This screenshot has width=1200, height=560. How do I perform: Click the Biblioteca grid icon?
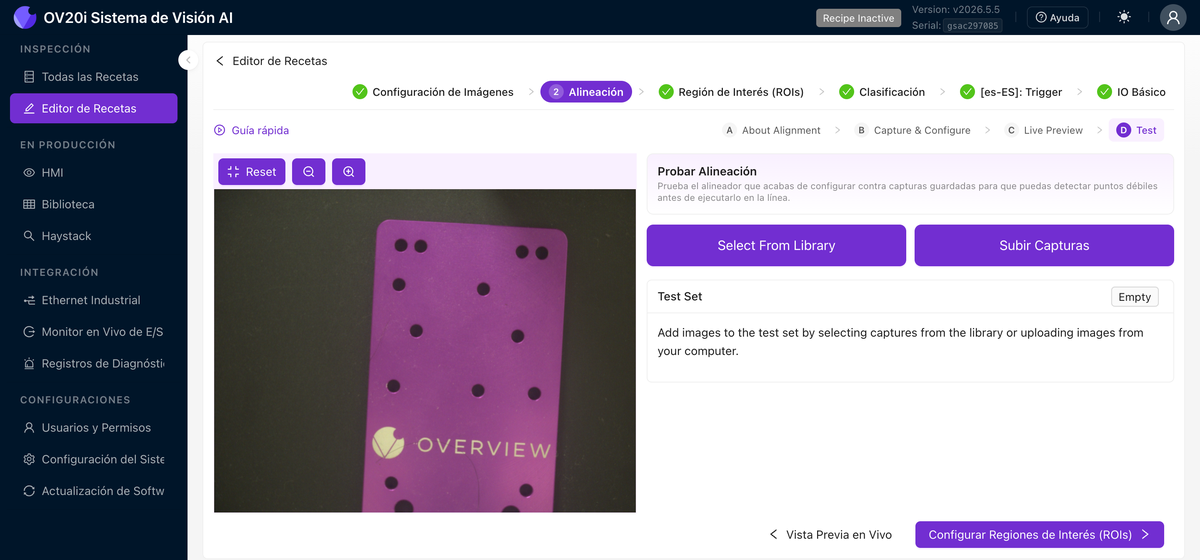tap(29, 204)
